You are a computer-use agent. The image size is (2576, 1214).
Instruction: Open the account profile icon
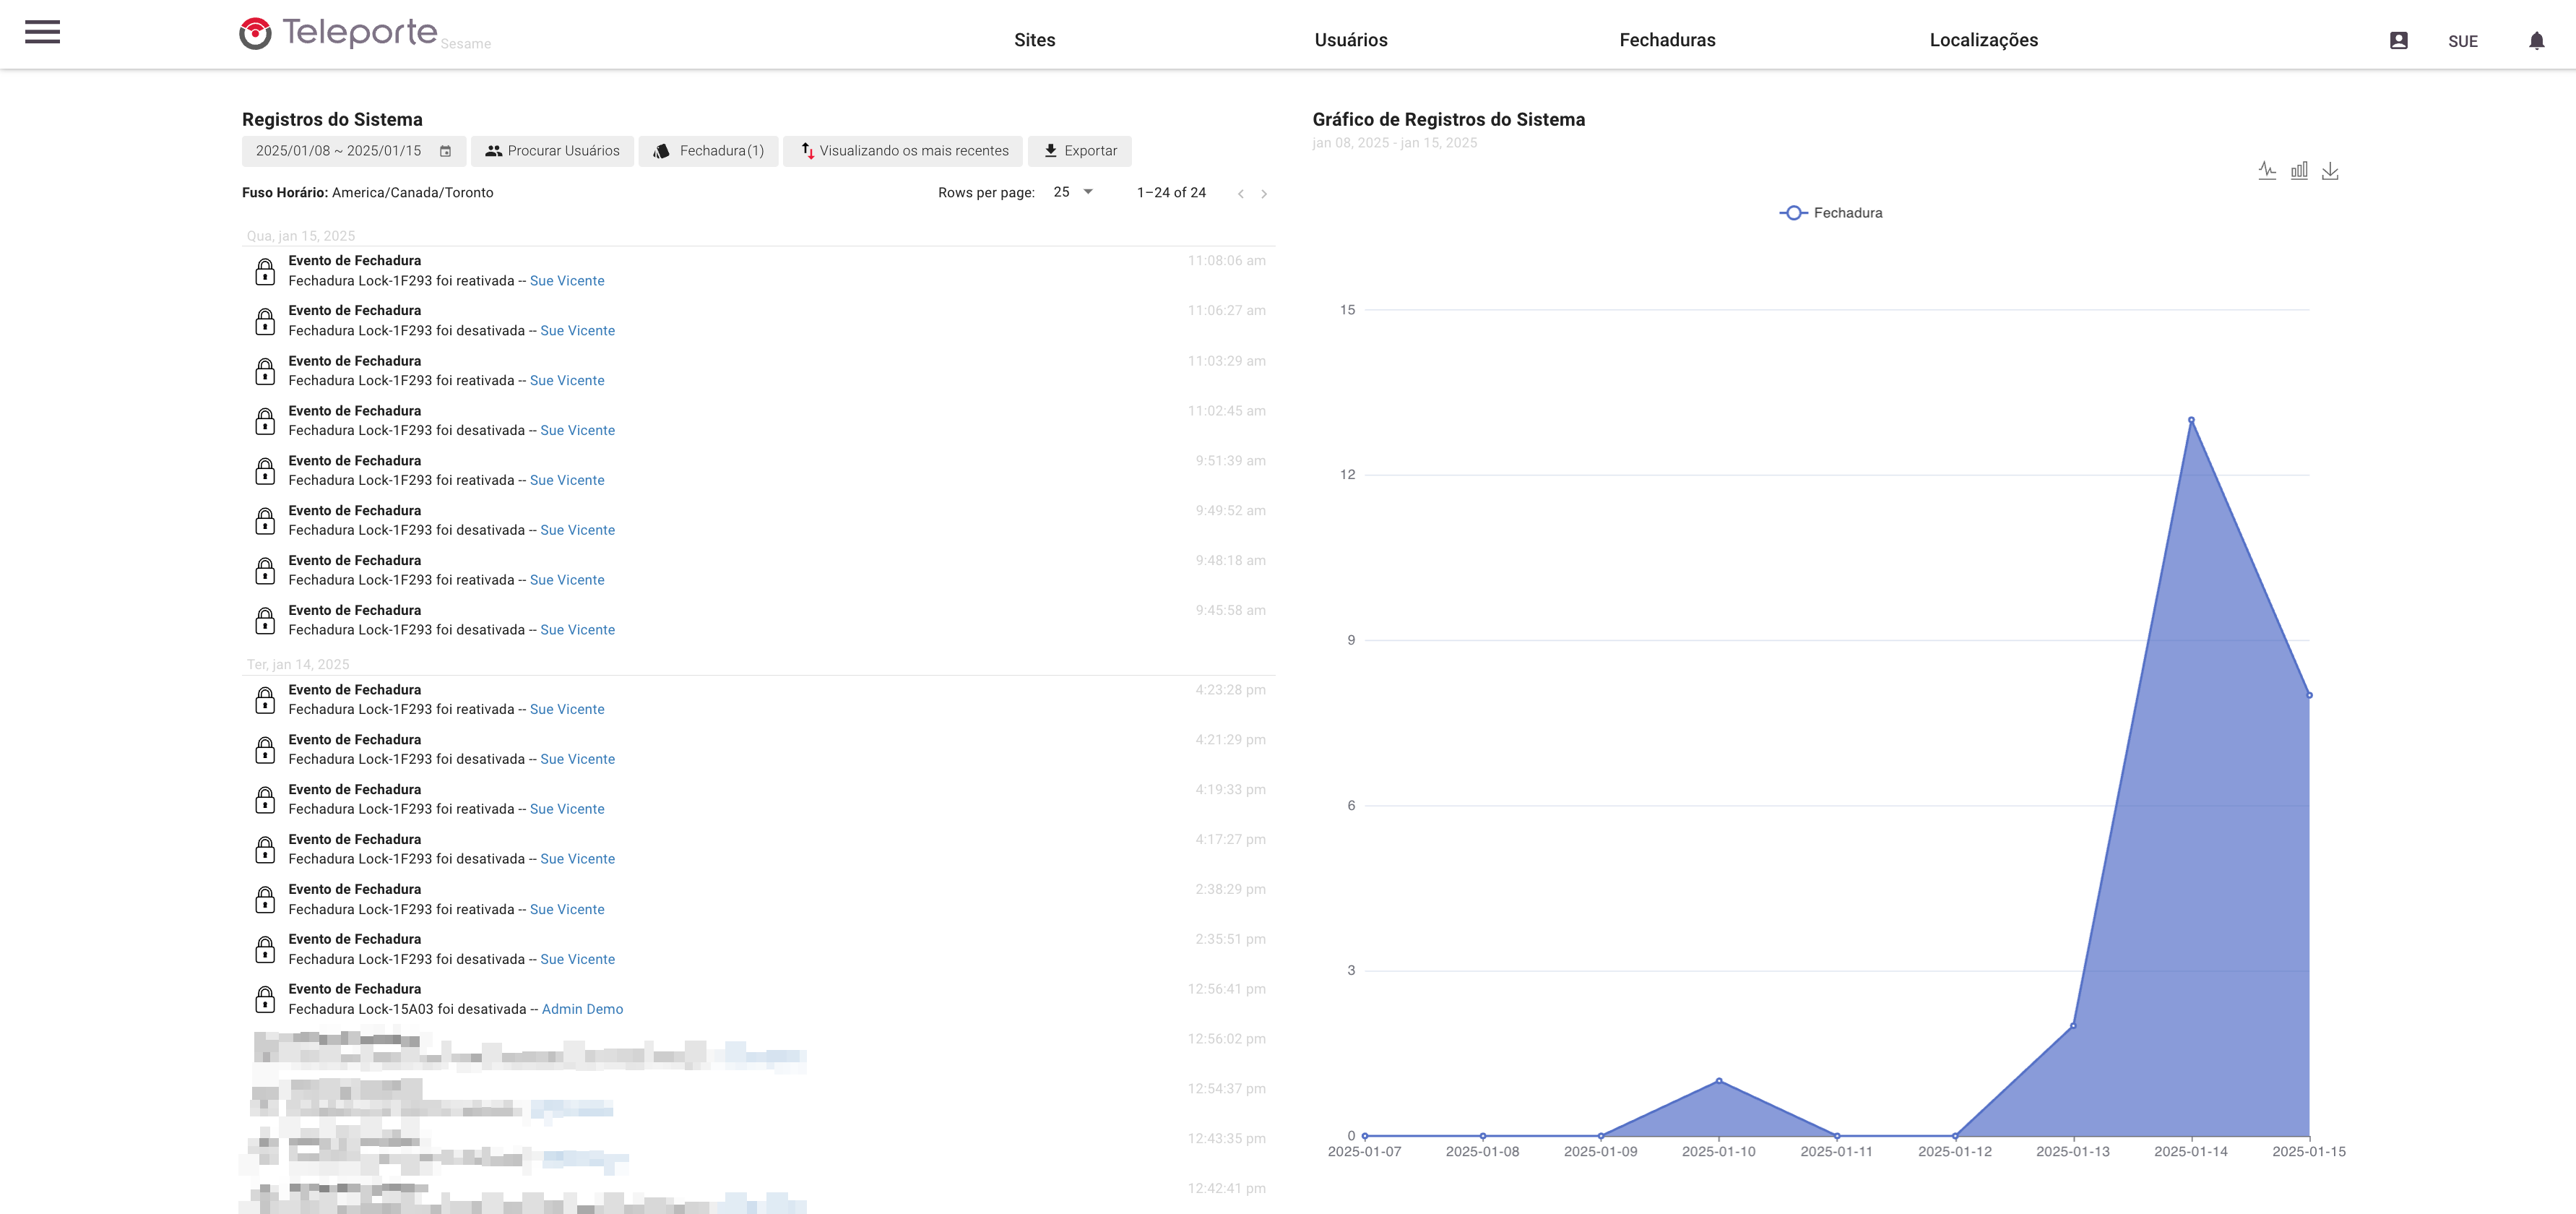(2398, 41)
